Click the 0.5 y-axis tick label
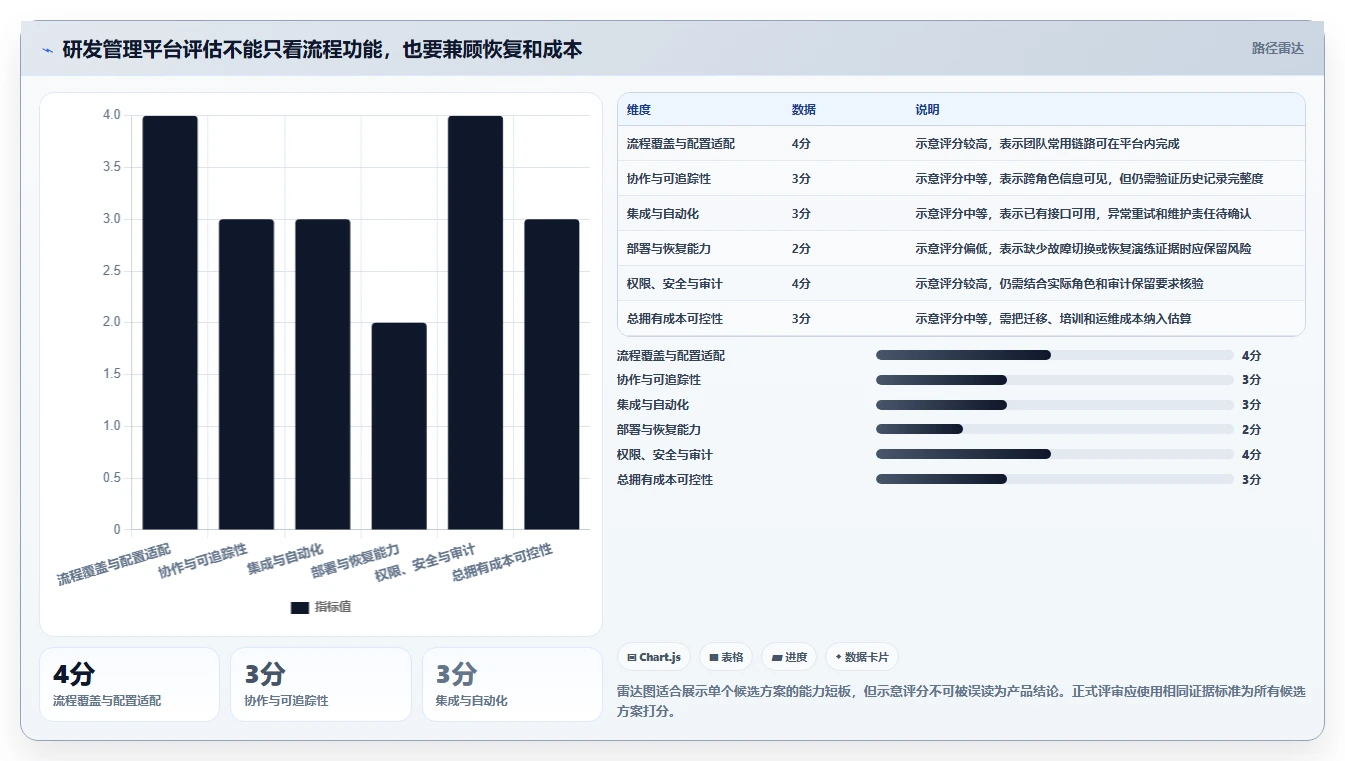Screen dimensions: 1345x761 click(x=111, y=478)
